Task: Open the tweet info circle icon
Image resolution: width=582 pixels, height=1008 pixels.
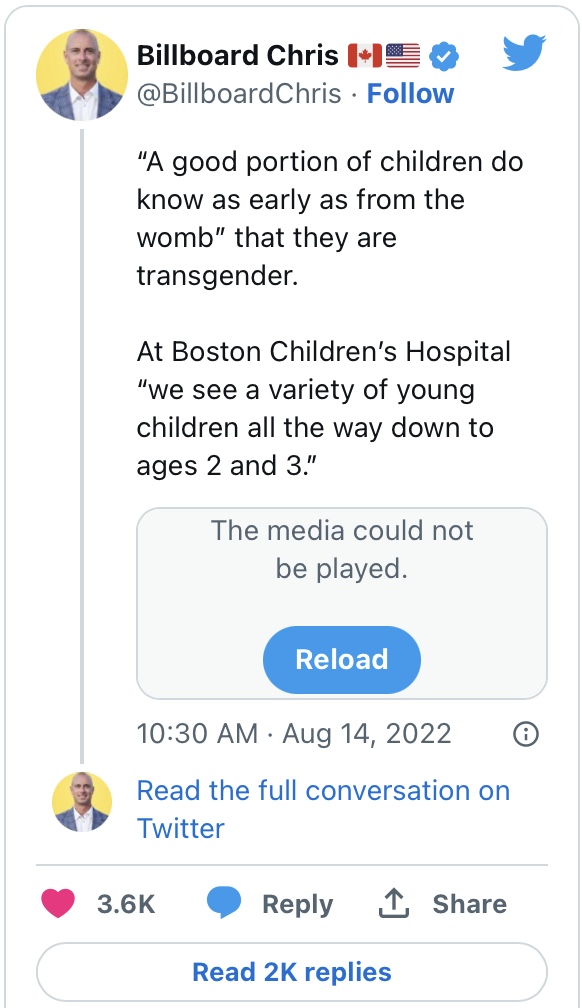Action: pyautogui.click(x=525, y=734)
